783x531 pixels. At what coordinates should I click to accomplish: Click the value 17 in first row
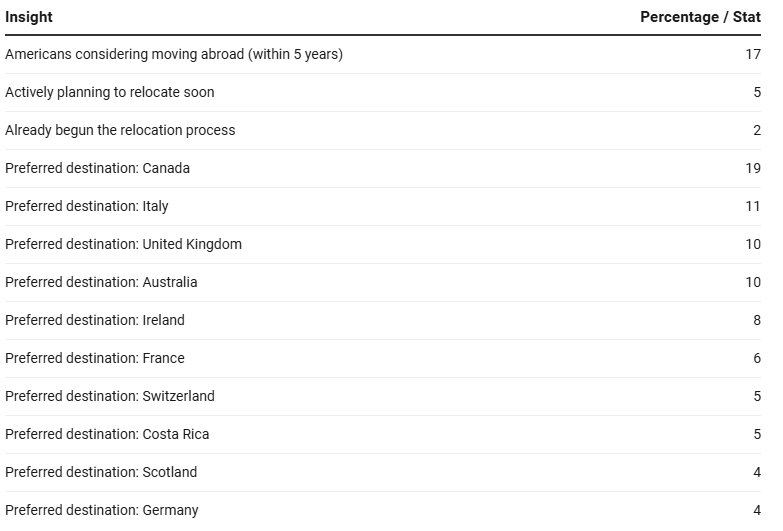click(x=753, y=54)
